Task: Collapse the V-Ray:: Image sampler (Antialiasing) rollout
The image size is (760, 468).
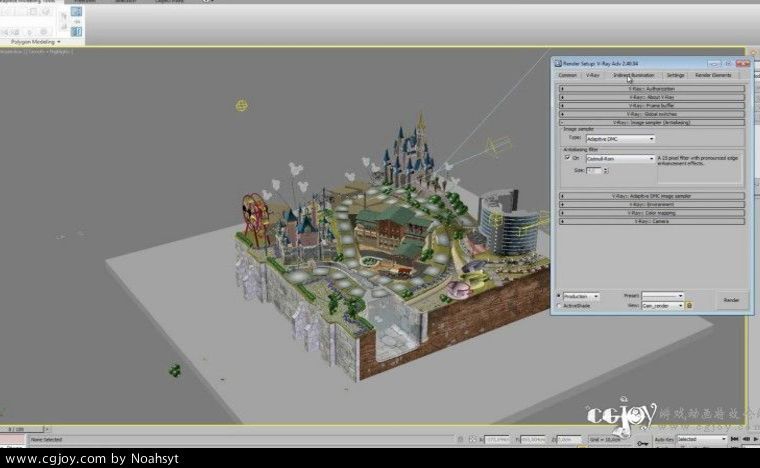Action: [652, 123]
